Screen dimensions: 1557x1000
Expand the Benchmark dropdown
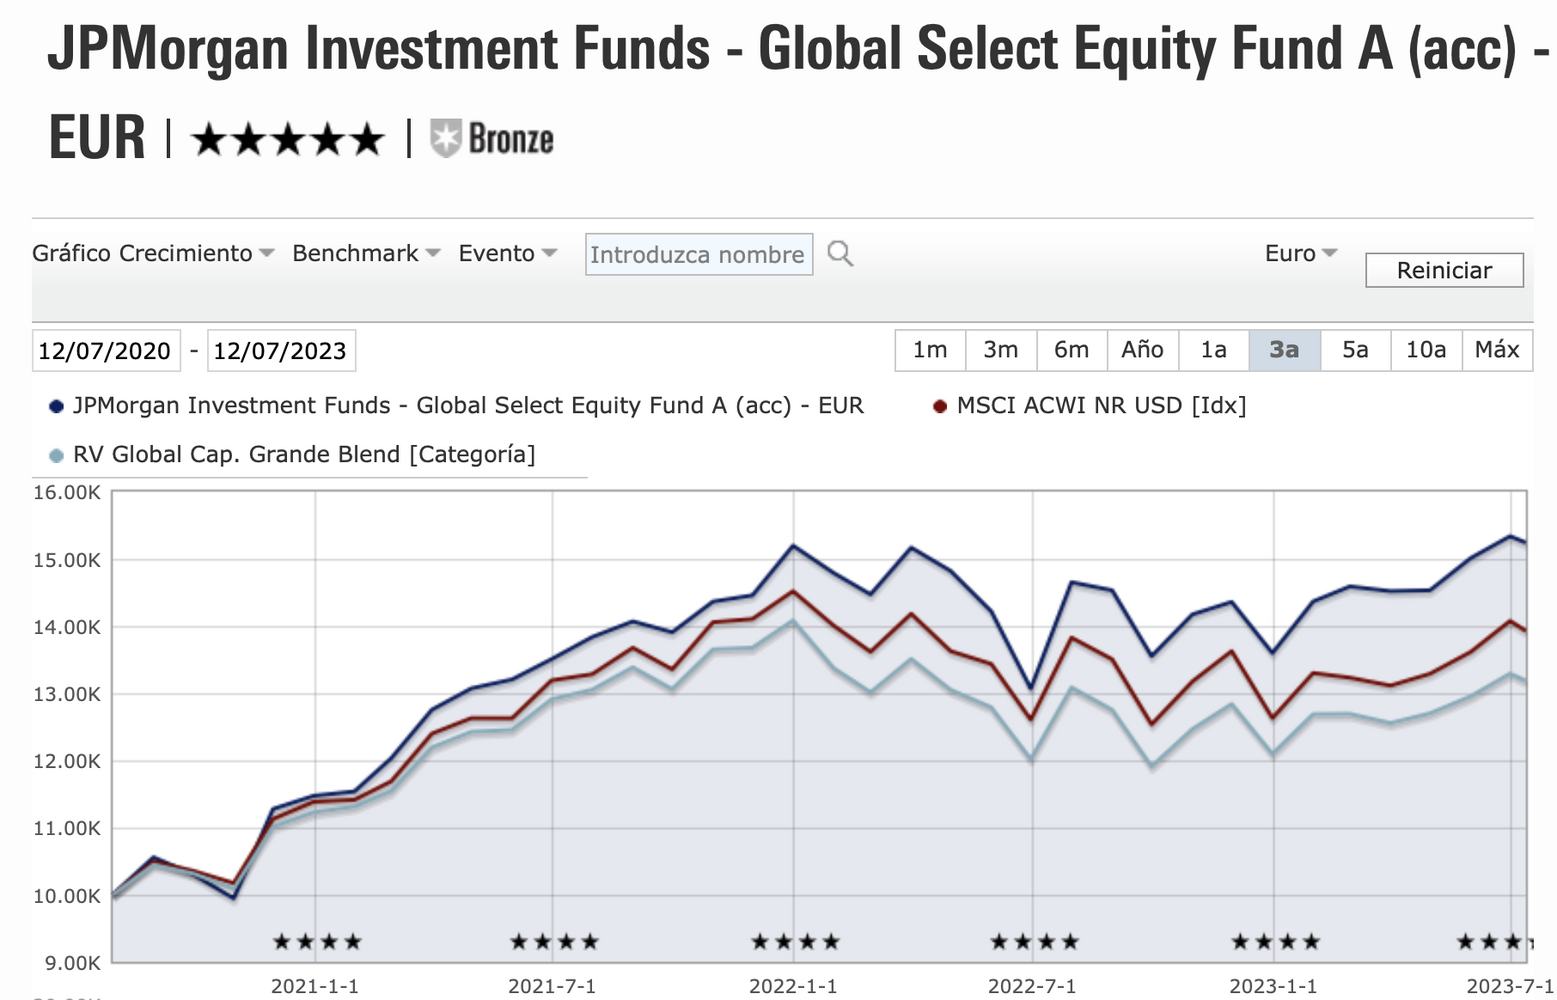366,254
